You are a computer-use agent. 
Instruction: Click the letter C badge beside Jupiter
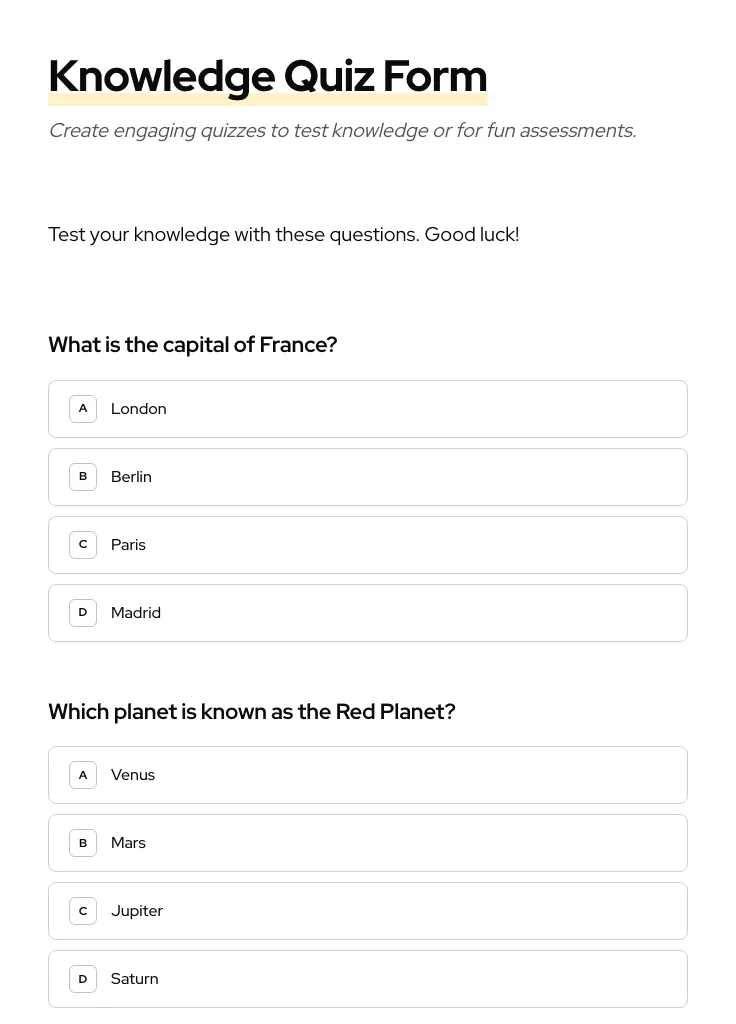pos(83,910)
